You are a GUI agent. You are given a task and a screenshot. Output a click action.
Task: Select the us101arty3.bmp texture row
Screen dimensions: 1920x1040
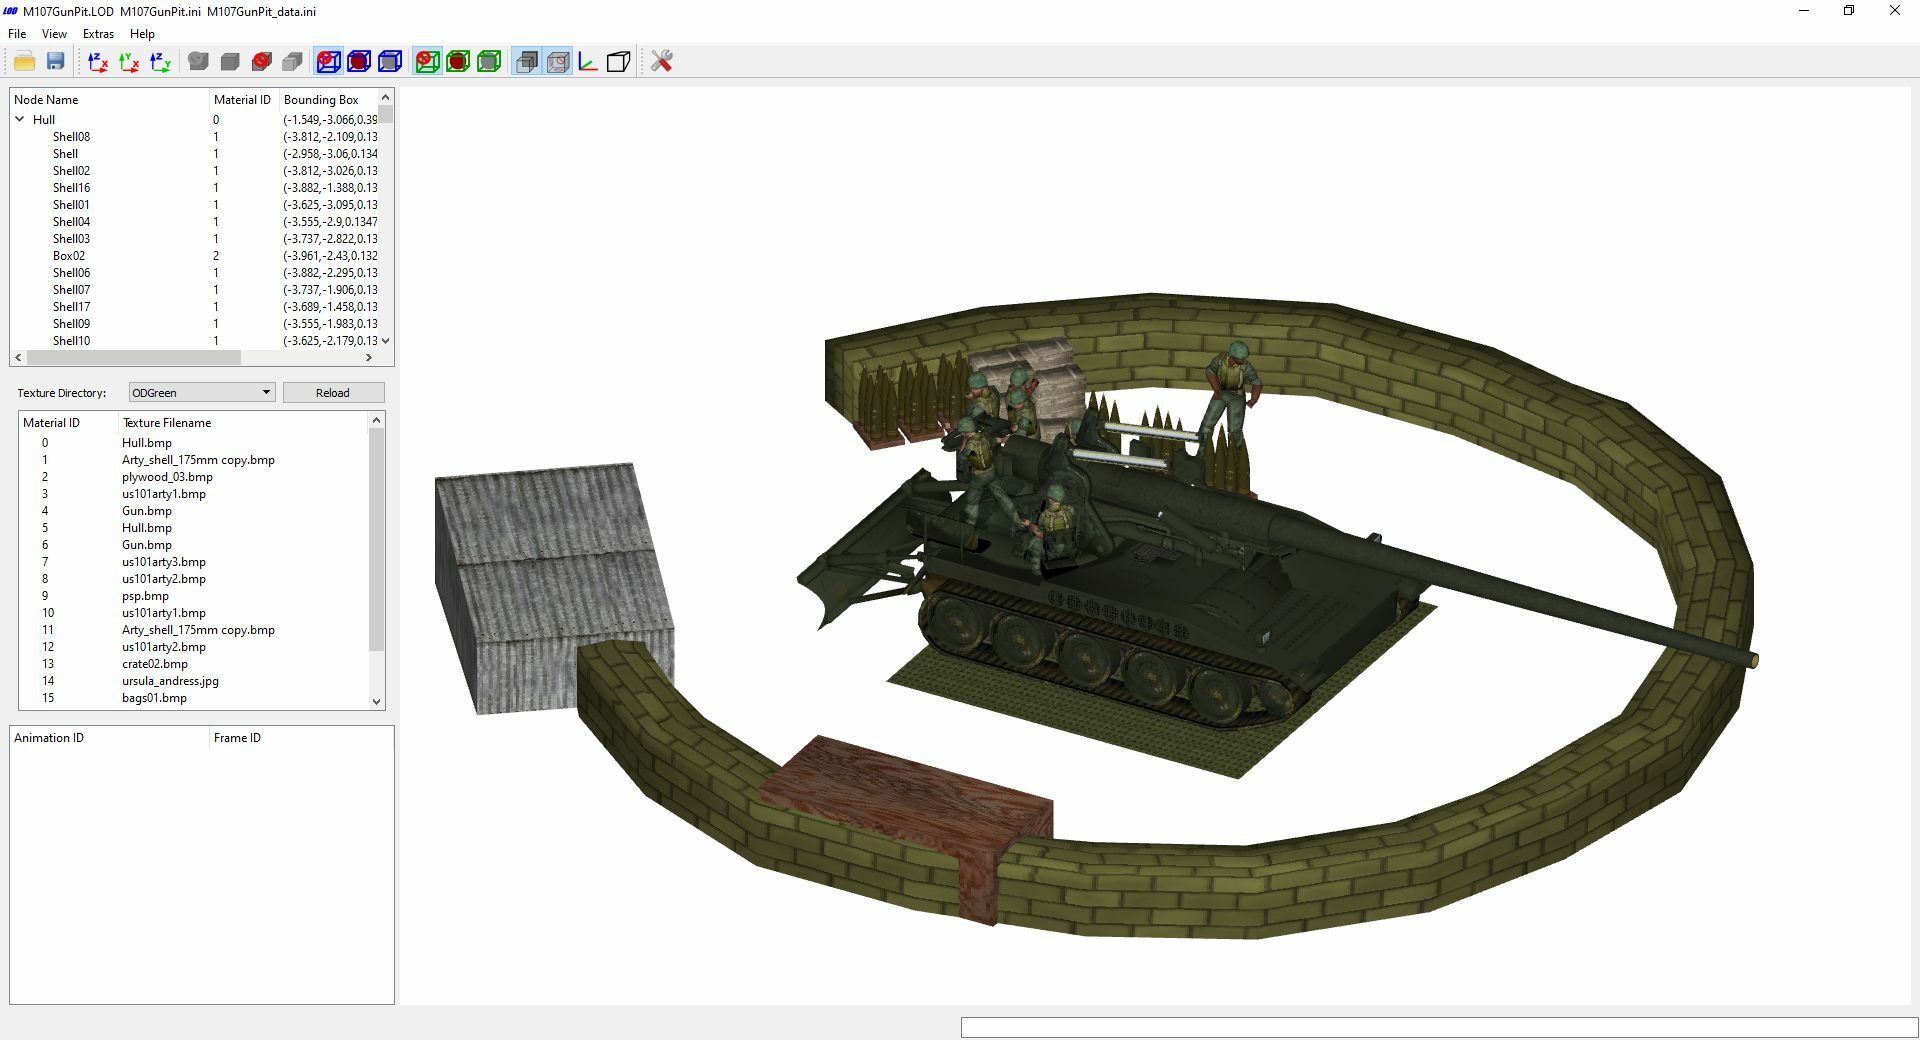(194, 562)
